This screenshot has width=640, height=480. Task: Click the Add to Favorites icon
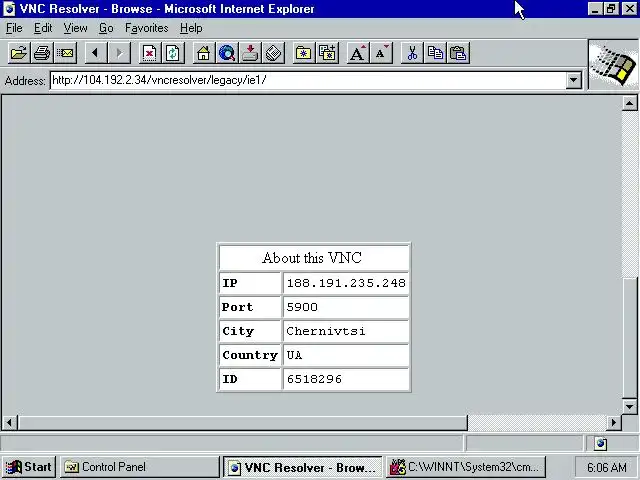point(327,53)
